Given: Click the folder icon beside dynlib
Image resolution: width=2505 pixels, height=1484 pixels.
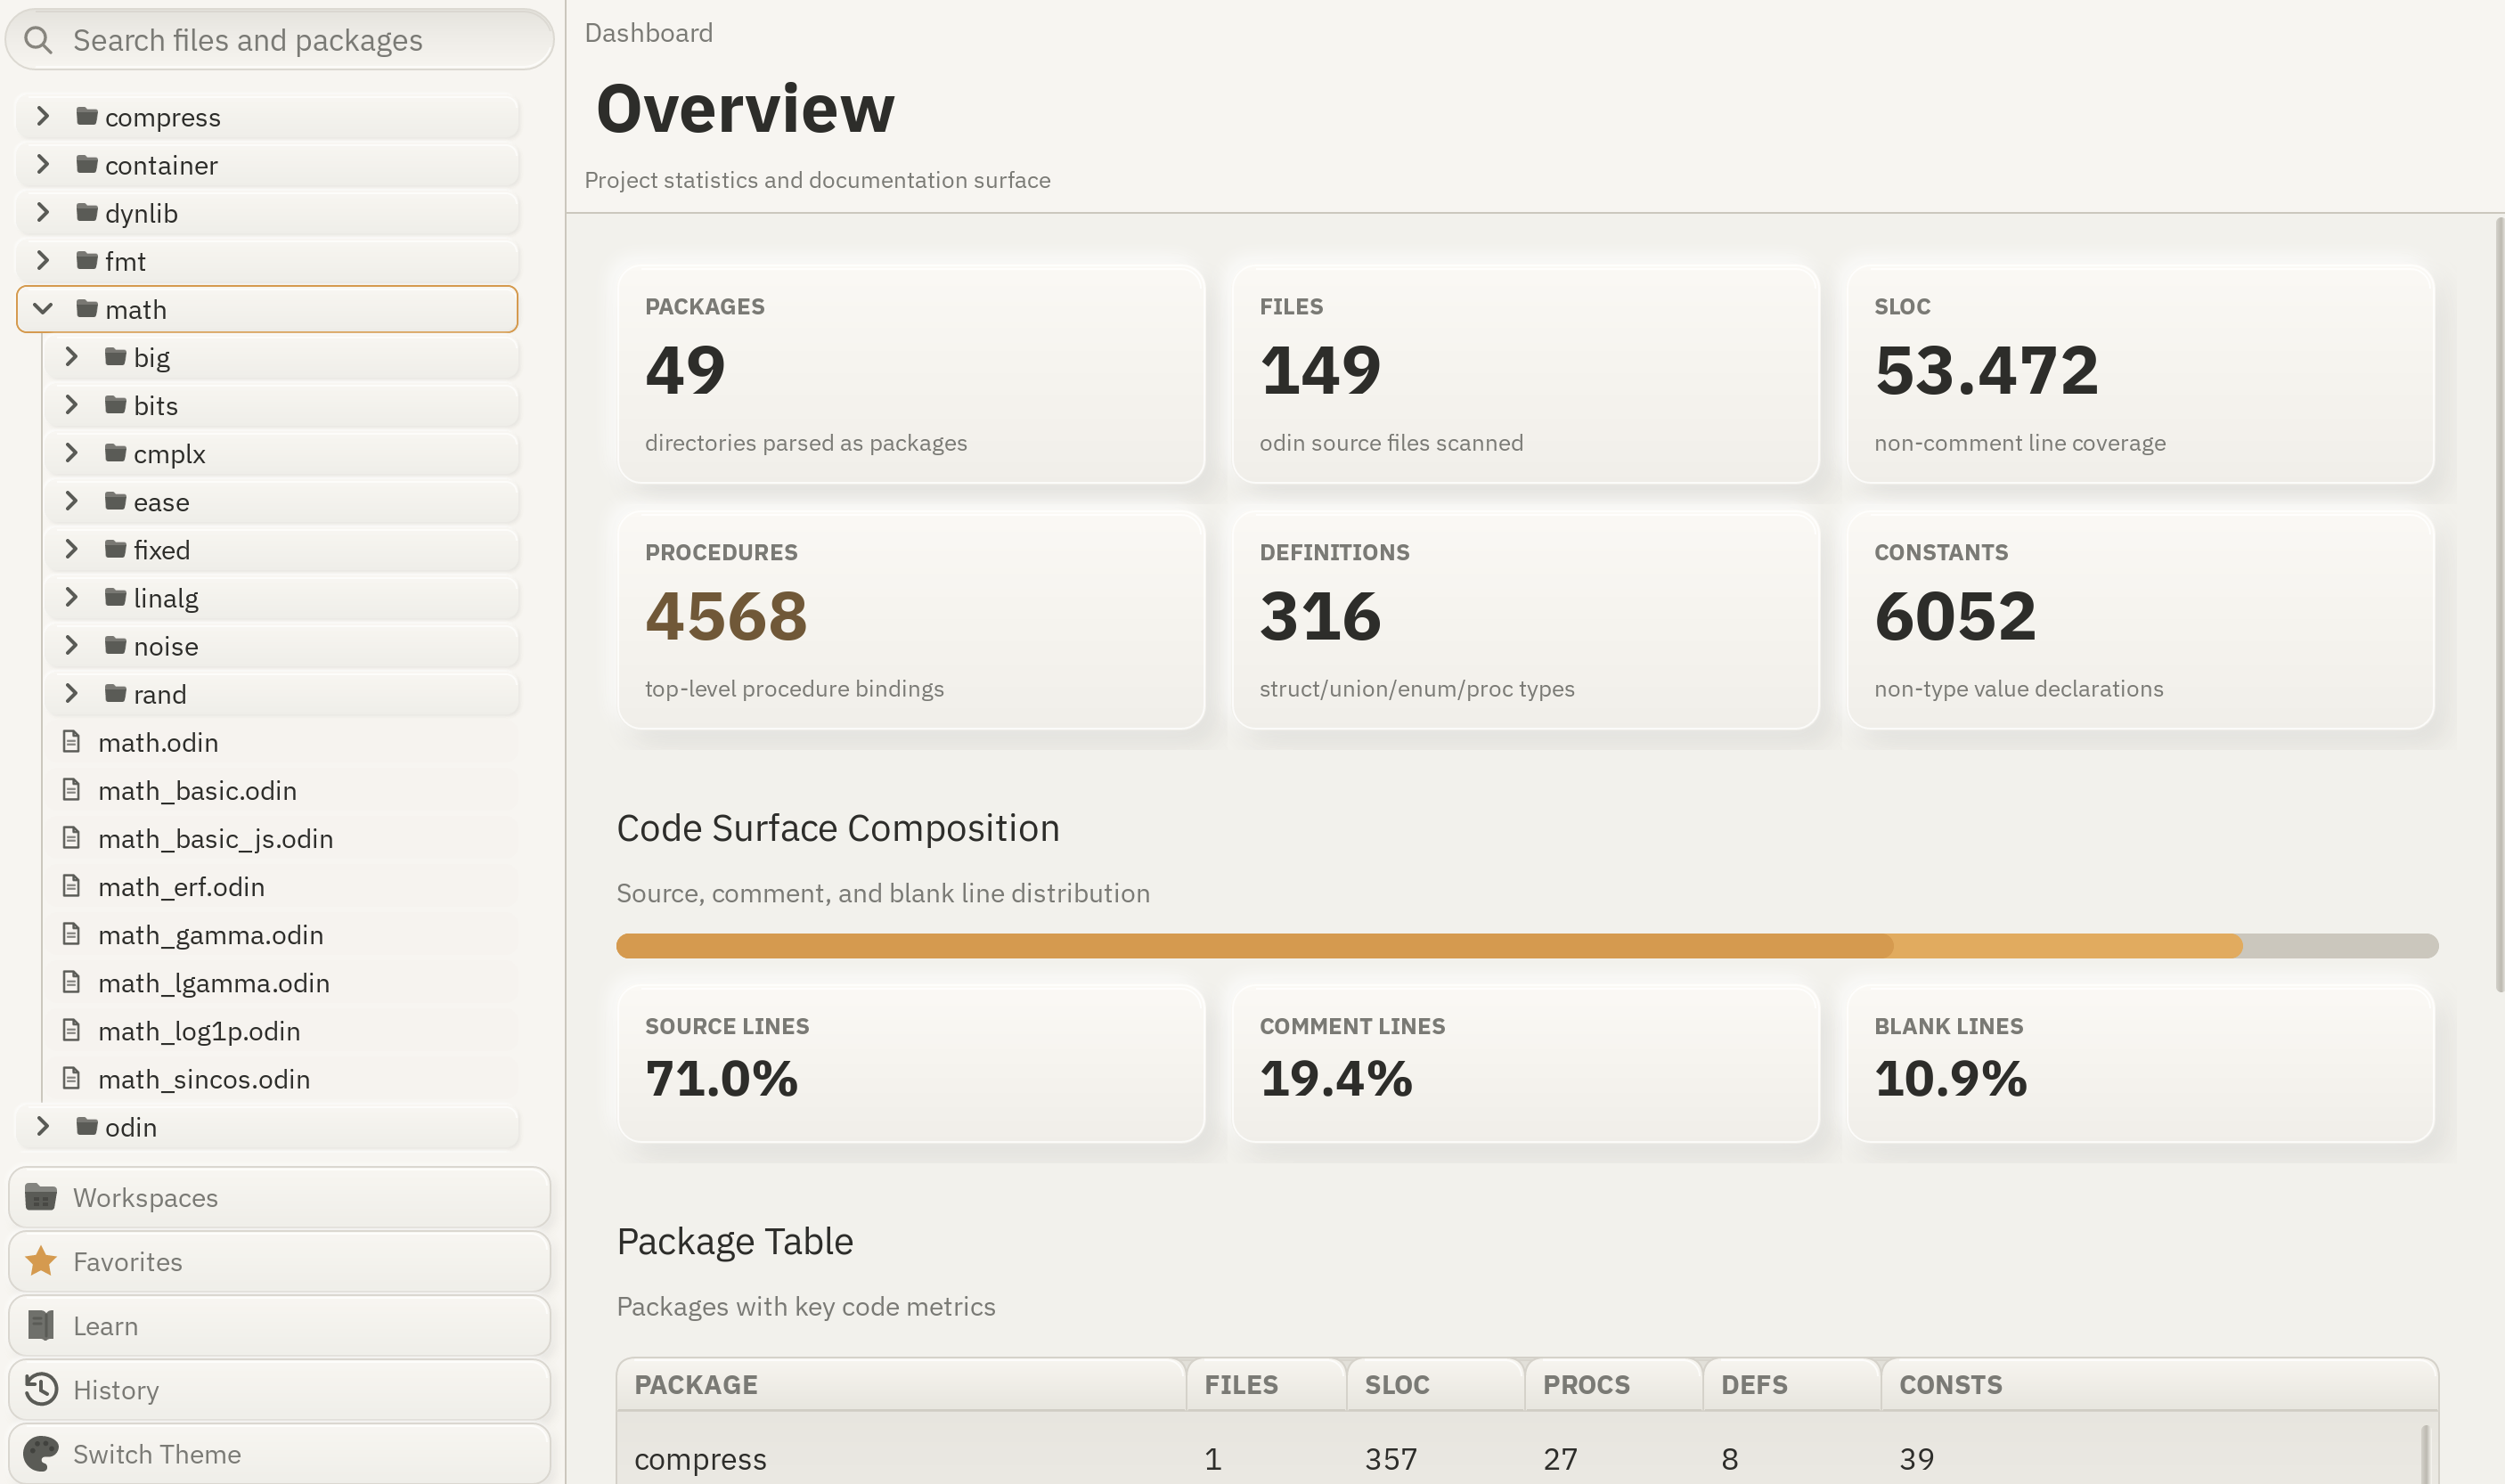Looking at the screenshot, I should pos(87,212).
